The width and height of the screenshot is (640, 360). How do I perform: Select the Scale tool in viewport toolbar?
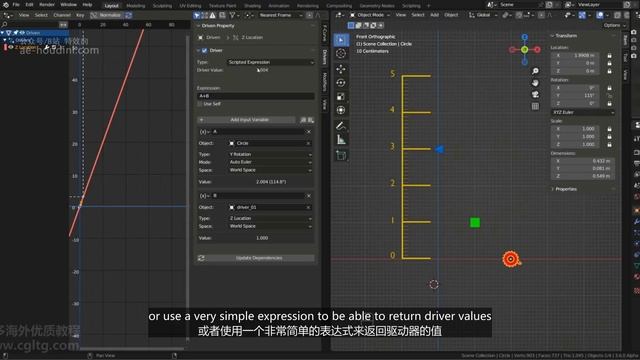[x=341, y=96]
